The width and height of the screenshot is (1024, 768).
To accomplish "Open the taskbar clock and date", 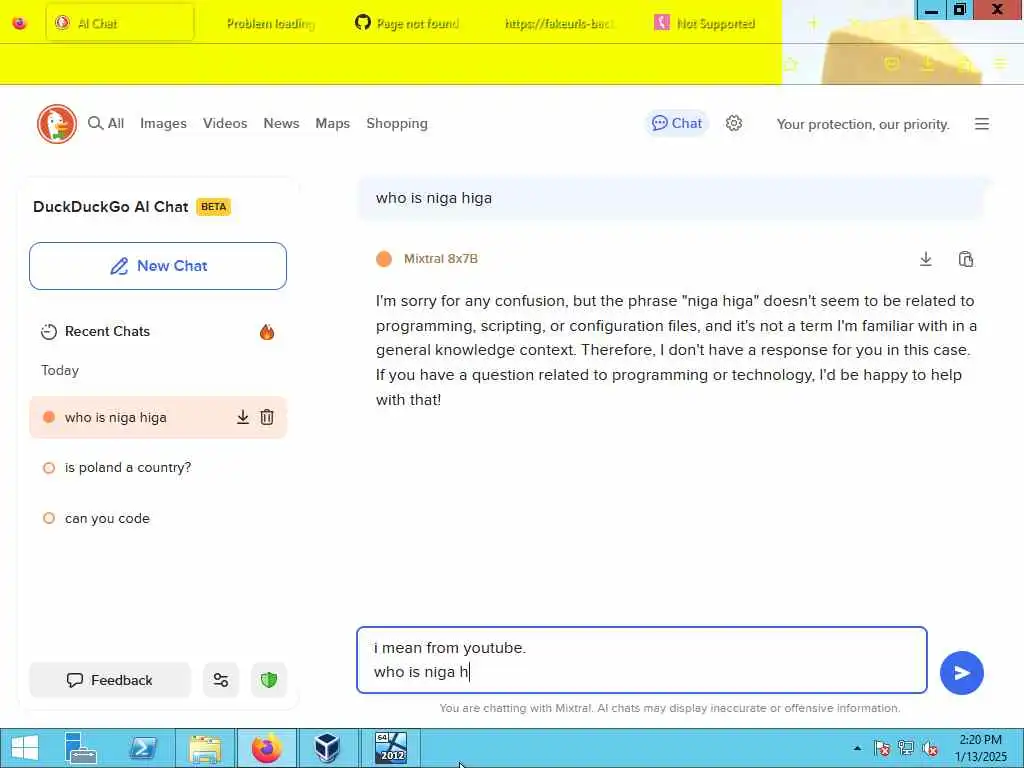I will 980,748.
